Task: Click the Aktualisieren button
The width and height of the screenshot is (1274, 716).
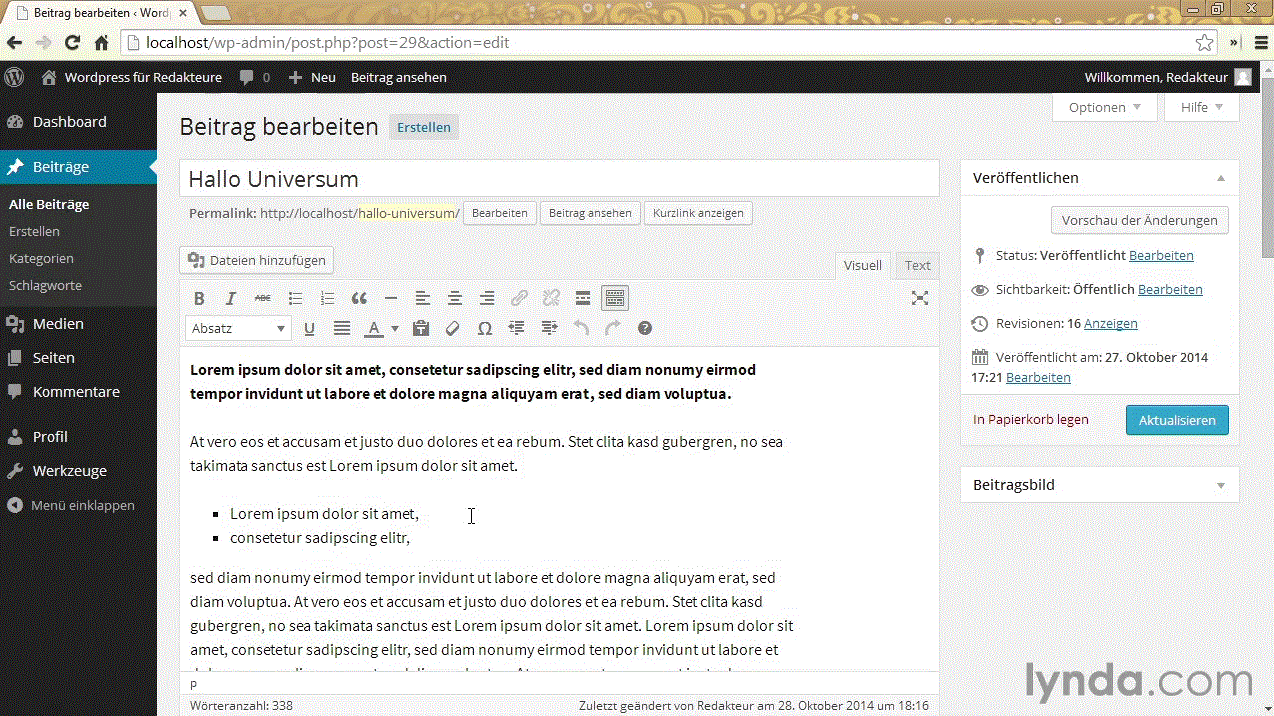Action: click(1177, 420)
